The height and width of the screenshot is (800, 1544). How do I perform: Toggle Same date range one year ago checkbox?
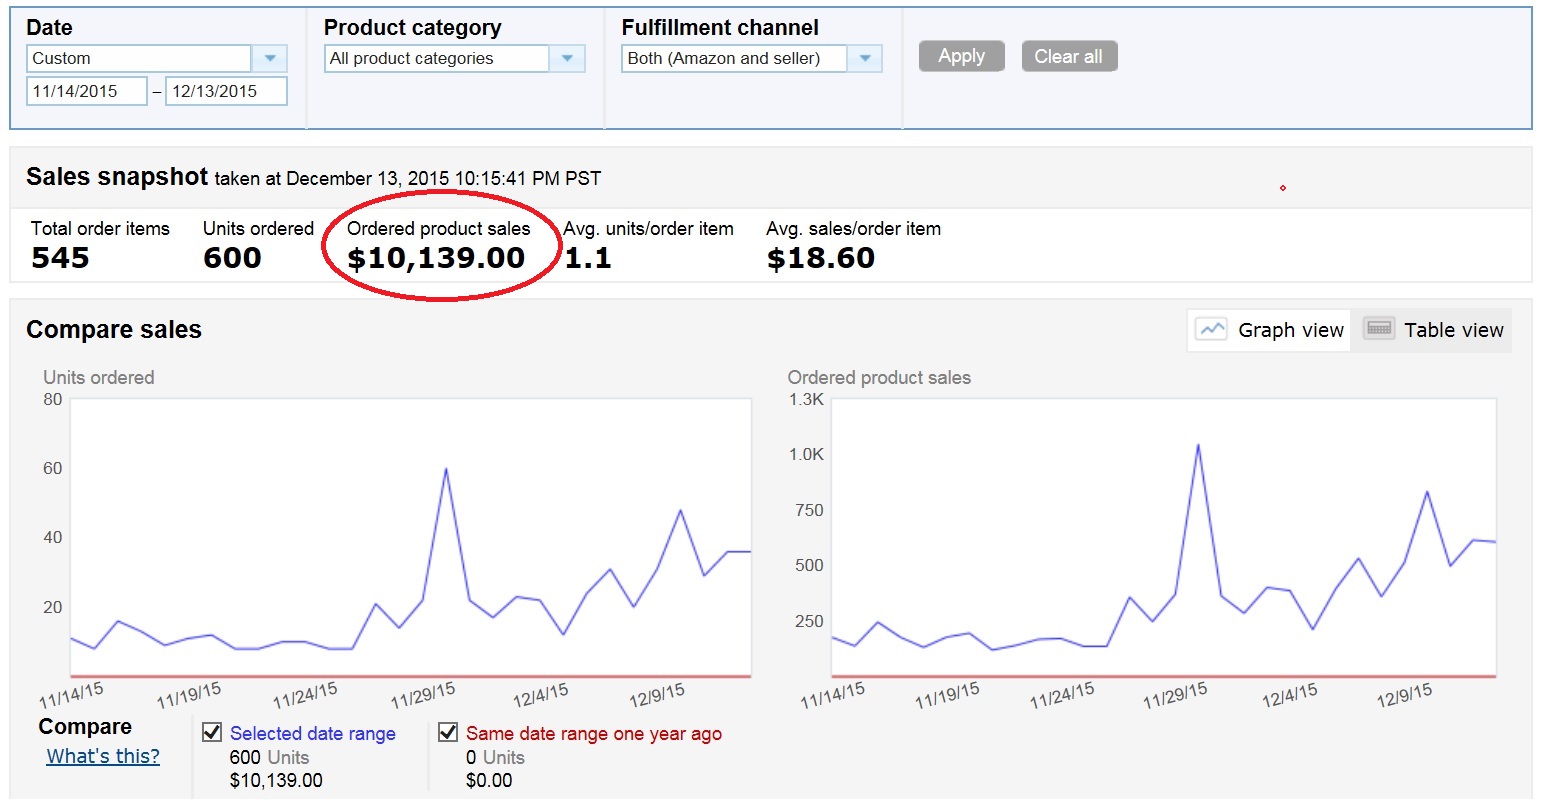coord(448,733)
